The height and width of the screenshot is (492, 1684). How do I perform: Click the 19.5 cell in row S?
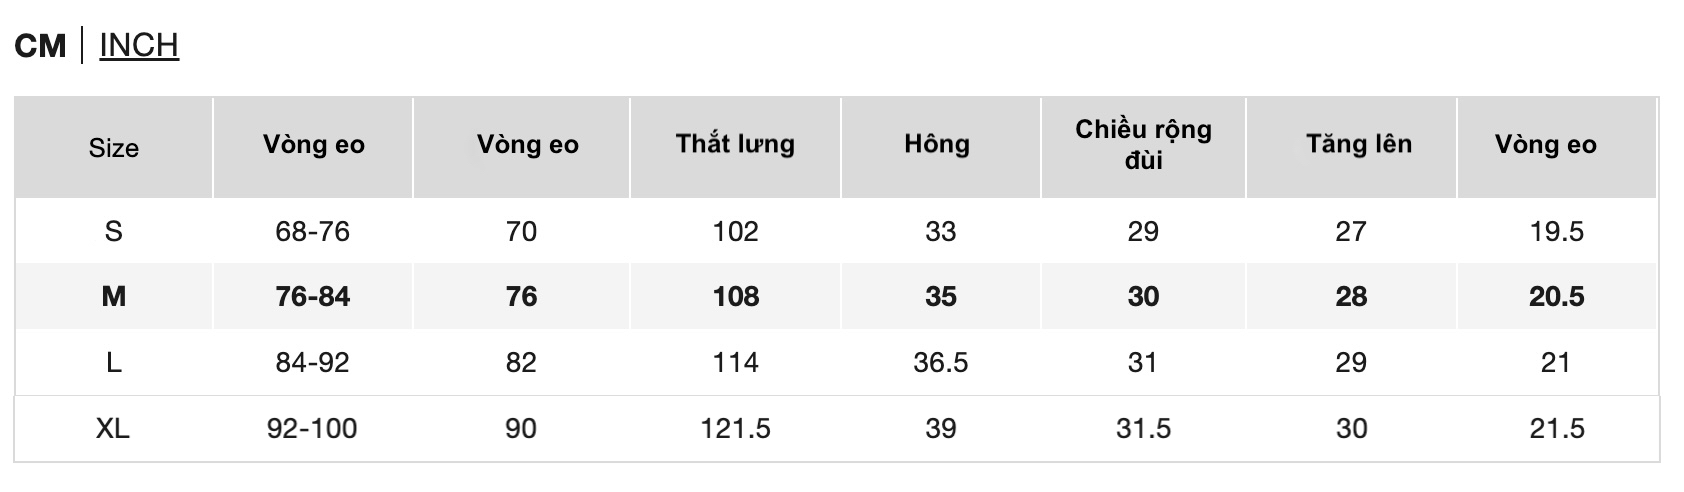pyautogui.click(x=1557, y=231)
